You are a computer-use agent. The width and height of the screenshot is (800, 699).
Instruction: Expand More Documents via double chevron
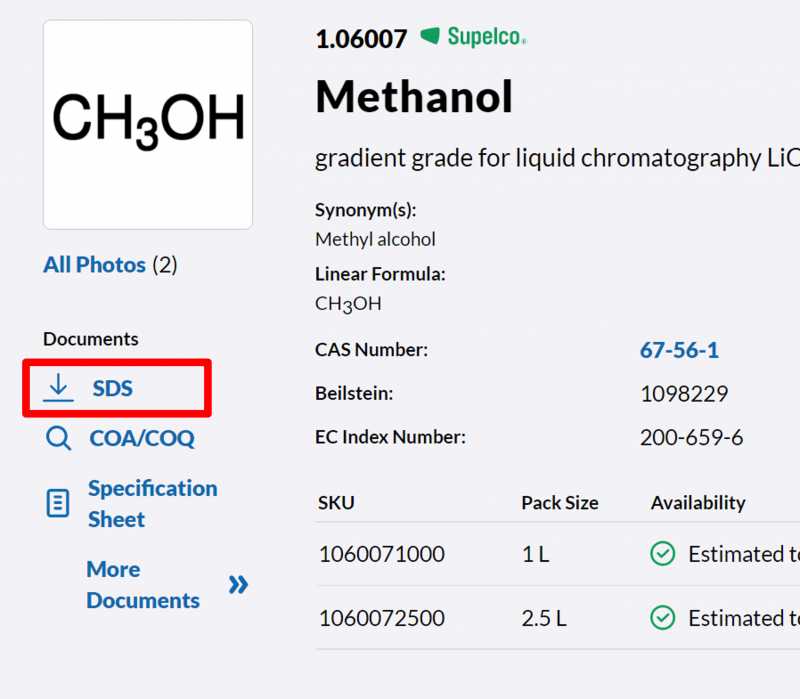[x=238, y=585]
